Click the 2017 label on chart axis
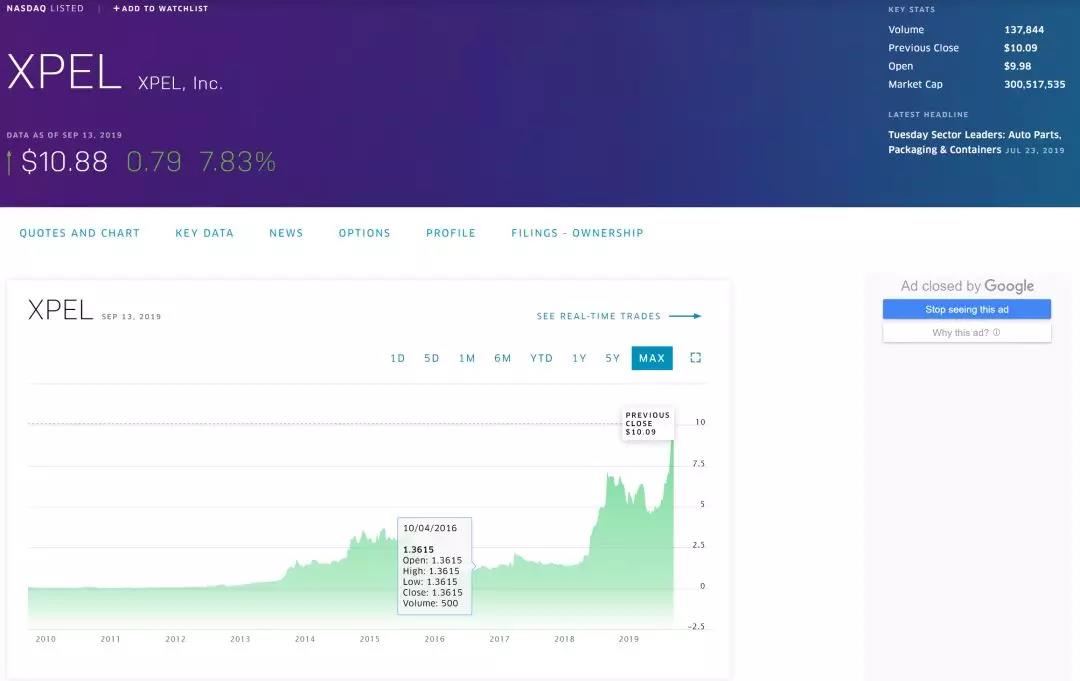 499,639
